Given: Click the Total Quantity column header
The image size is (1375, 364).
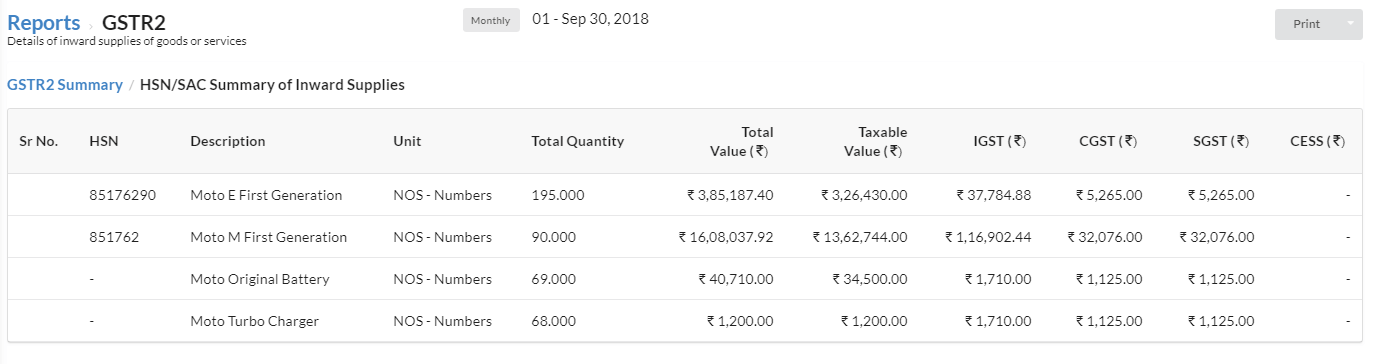Looking at the screenshot, I should 577,141.
